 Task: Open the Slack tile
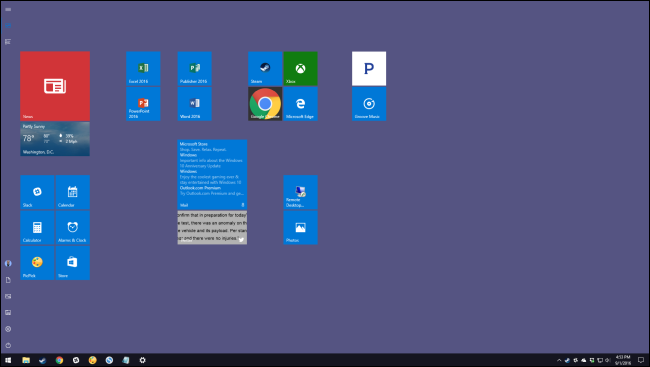(x=37, y=192)
